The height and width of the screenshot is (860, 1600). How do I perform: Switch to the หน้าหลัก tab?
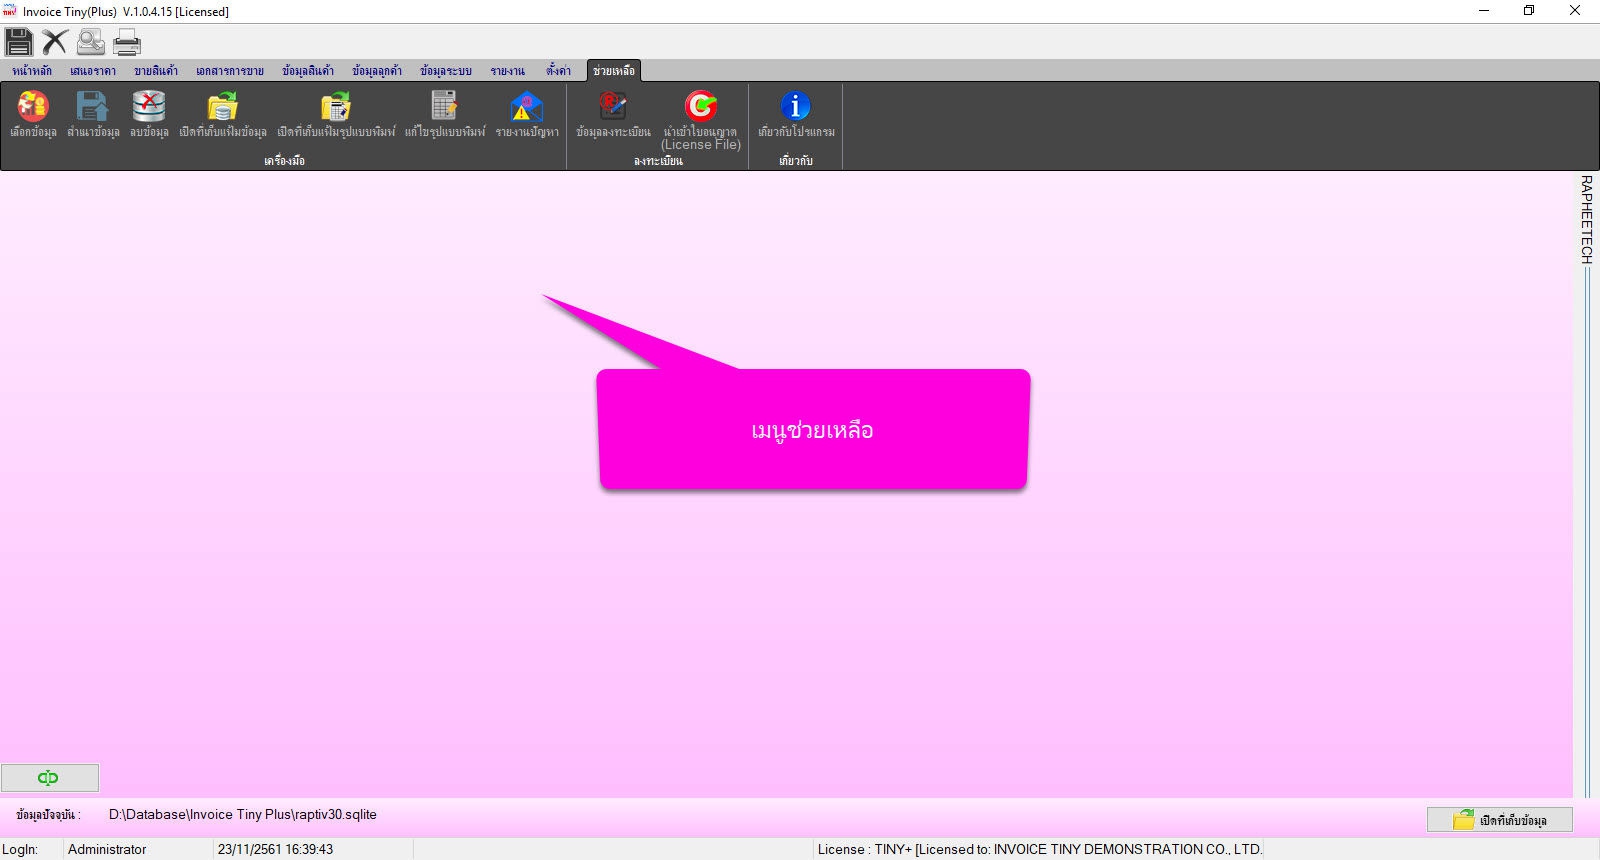pos(32,71)
